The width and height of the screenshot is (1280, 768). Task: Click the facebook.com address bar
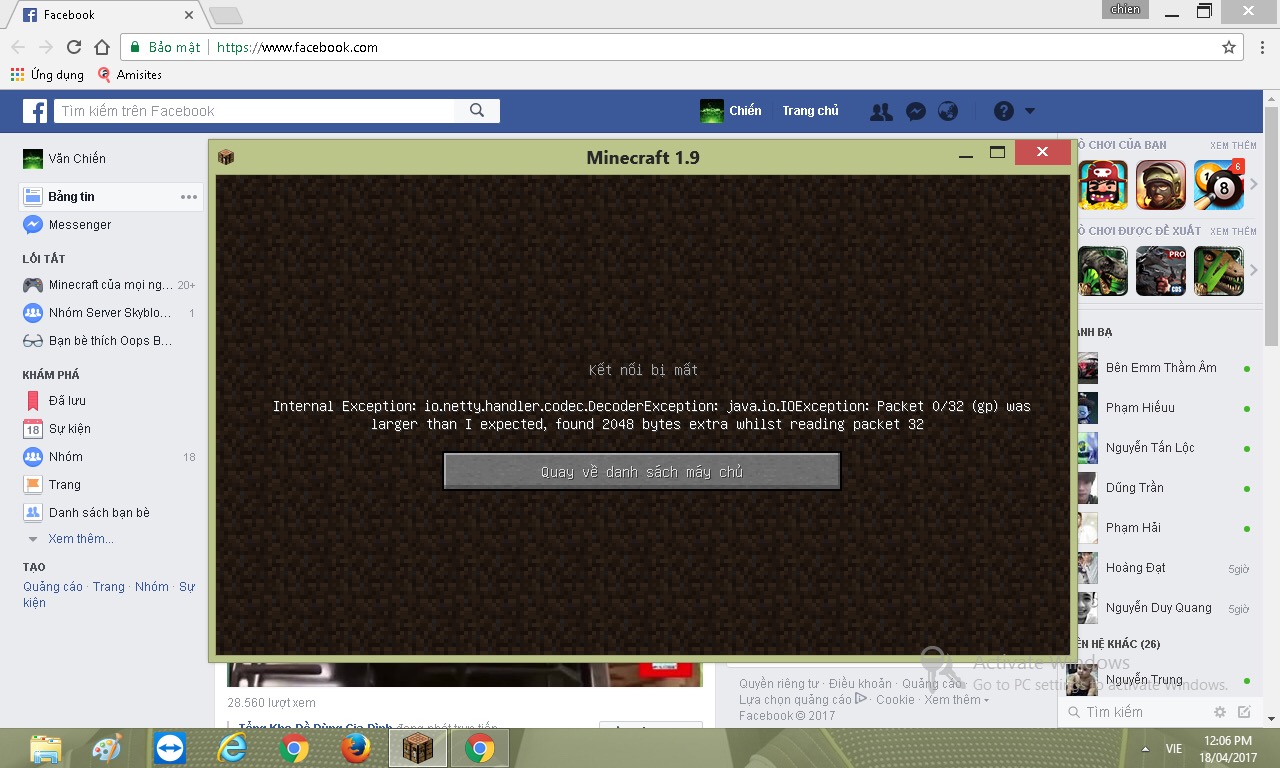[680, 47]
